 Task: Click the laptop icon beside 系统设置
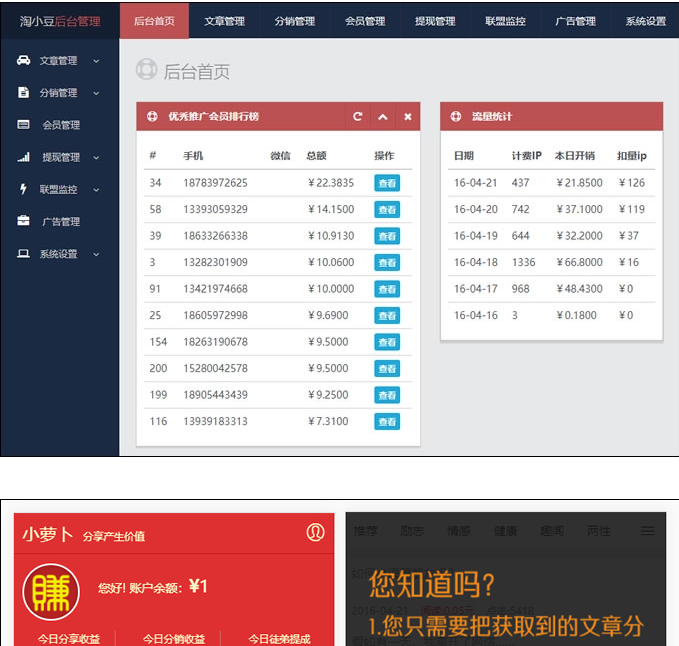(23, 254)
